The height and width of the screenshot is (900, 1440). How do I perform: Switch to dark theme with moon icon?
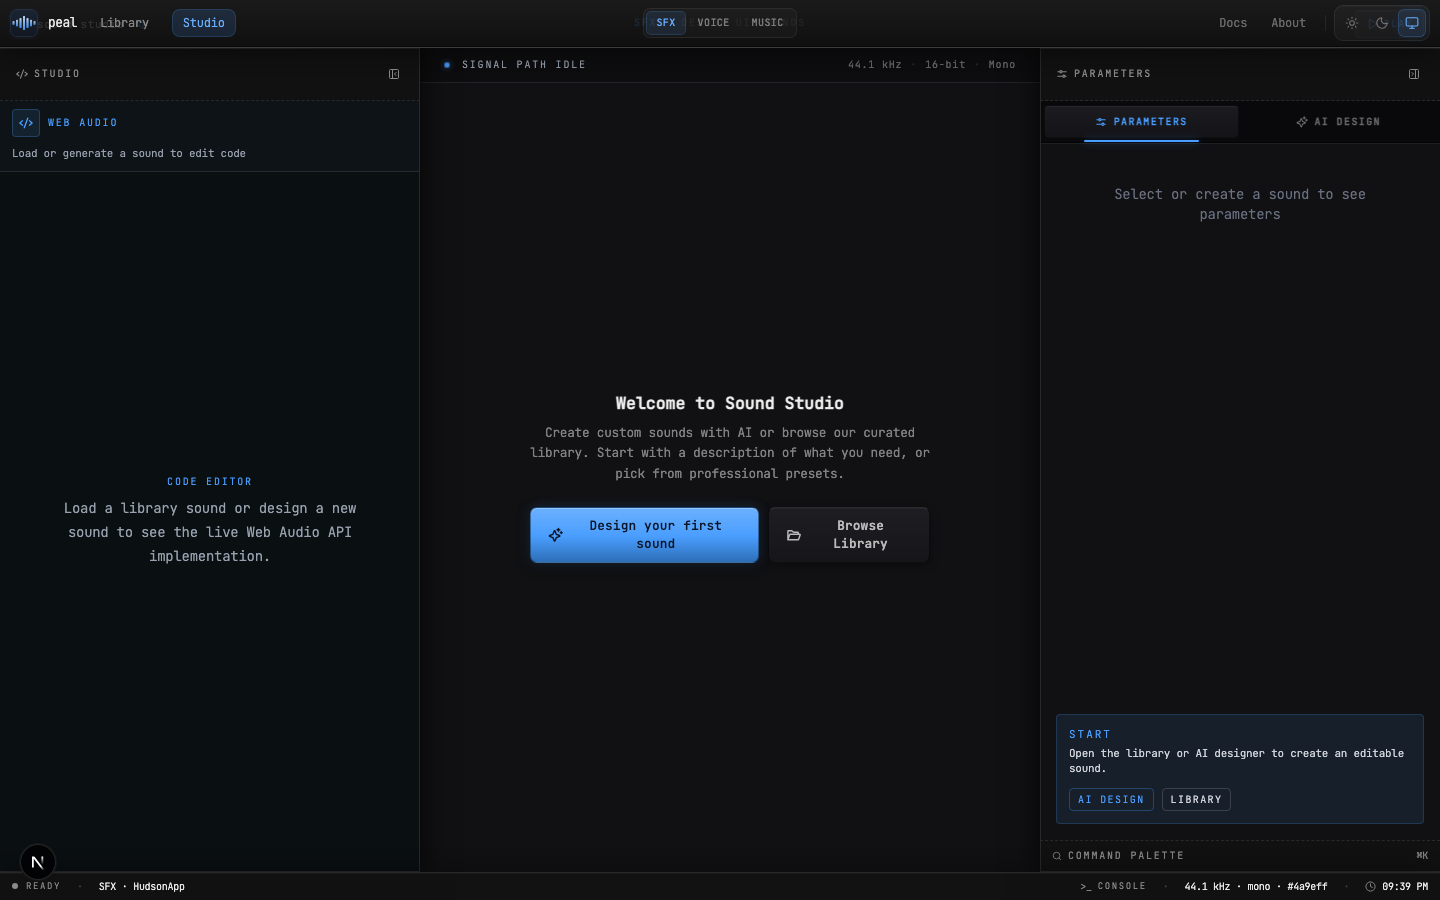(x=1382, y=23)
